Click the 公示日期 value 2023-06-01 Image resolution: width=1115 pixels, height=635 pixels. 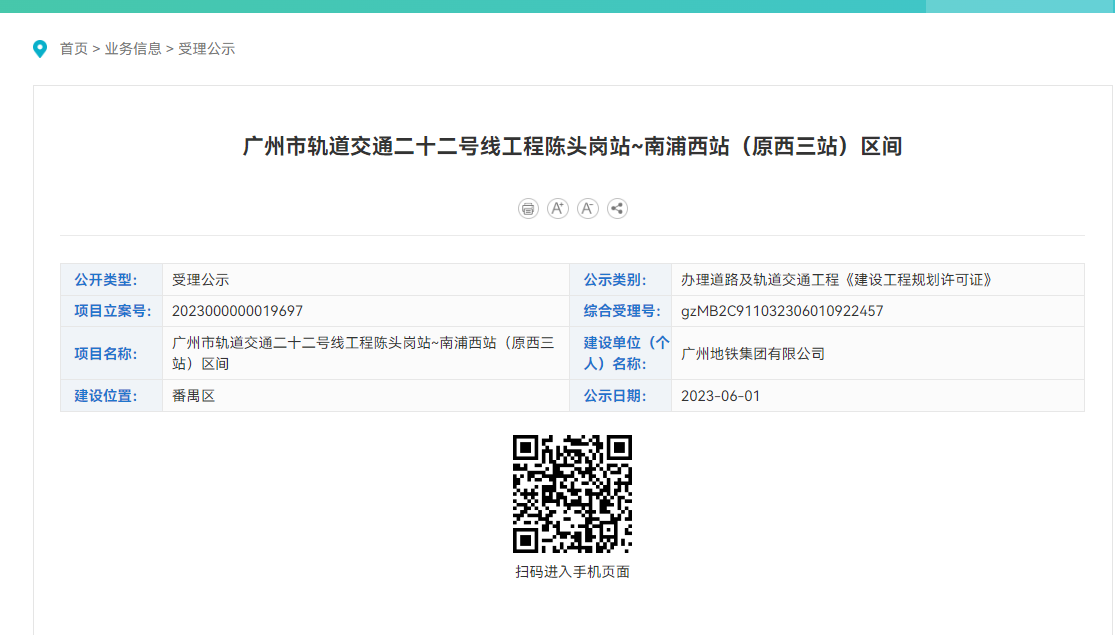724,395
